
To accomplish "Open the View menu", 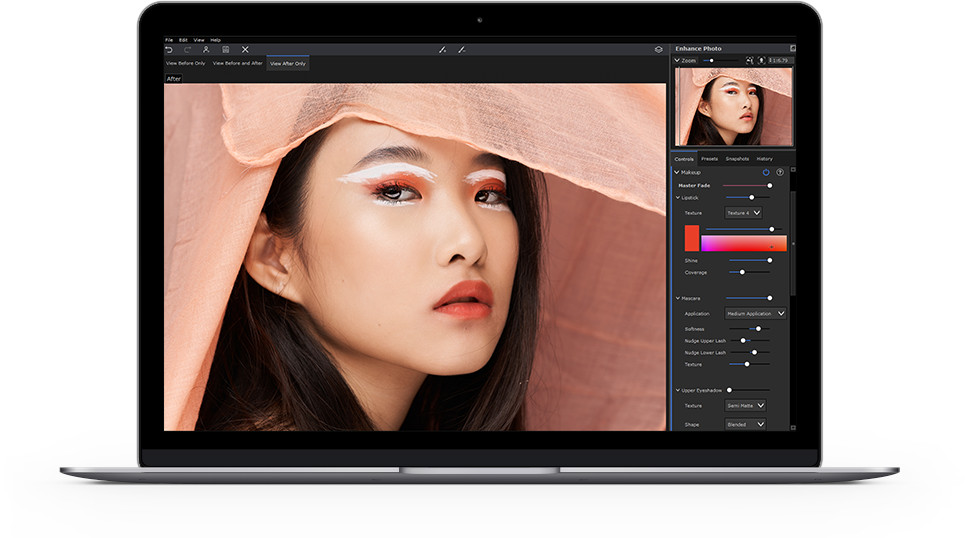I will pyautogui.click(x=199, y=40).
